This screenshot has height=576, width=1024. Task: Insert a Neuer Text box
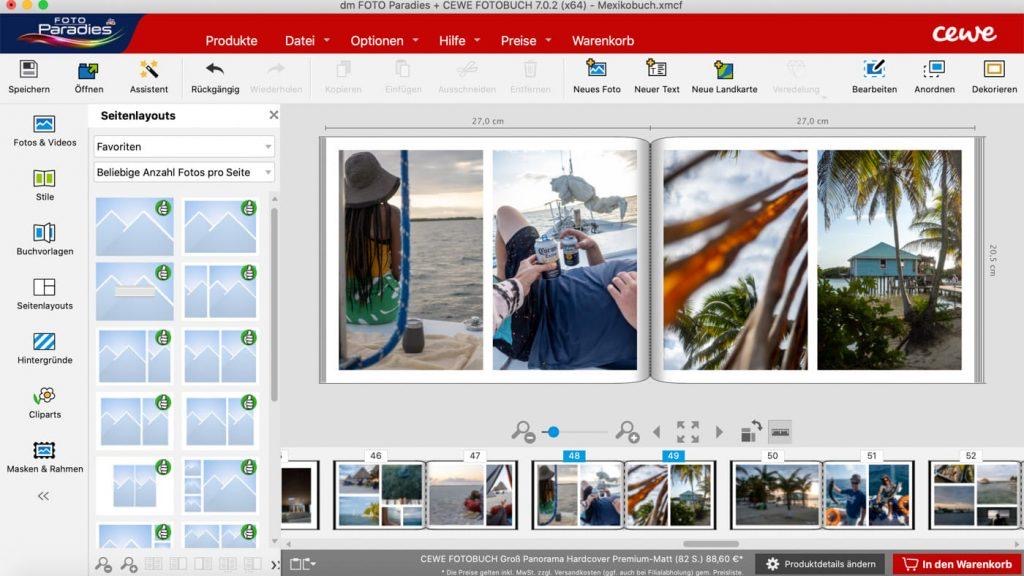coord(656,76)
